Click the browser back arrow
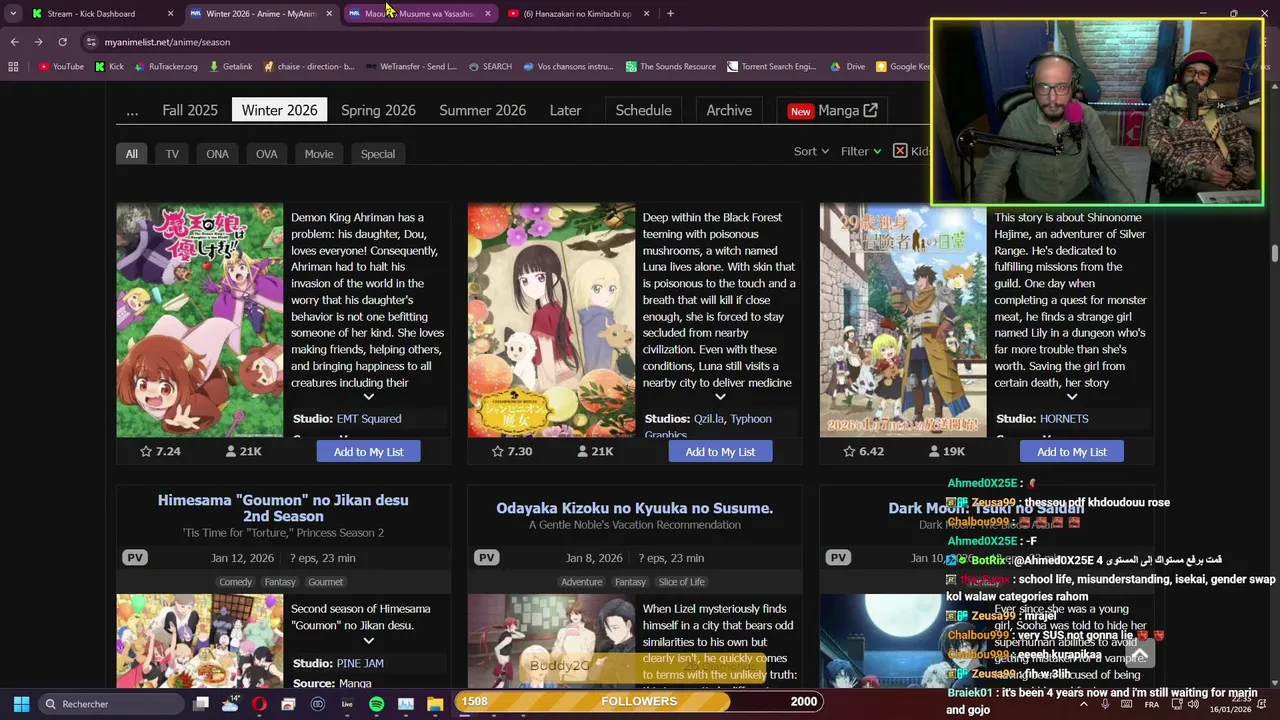 point(14,42)
